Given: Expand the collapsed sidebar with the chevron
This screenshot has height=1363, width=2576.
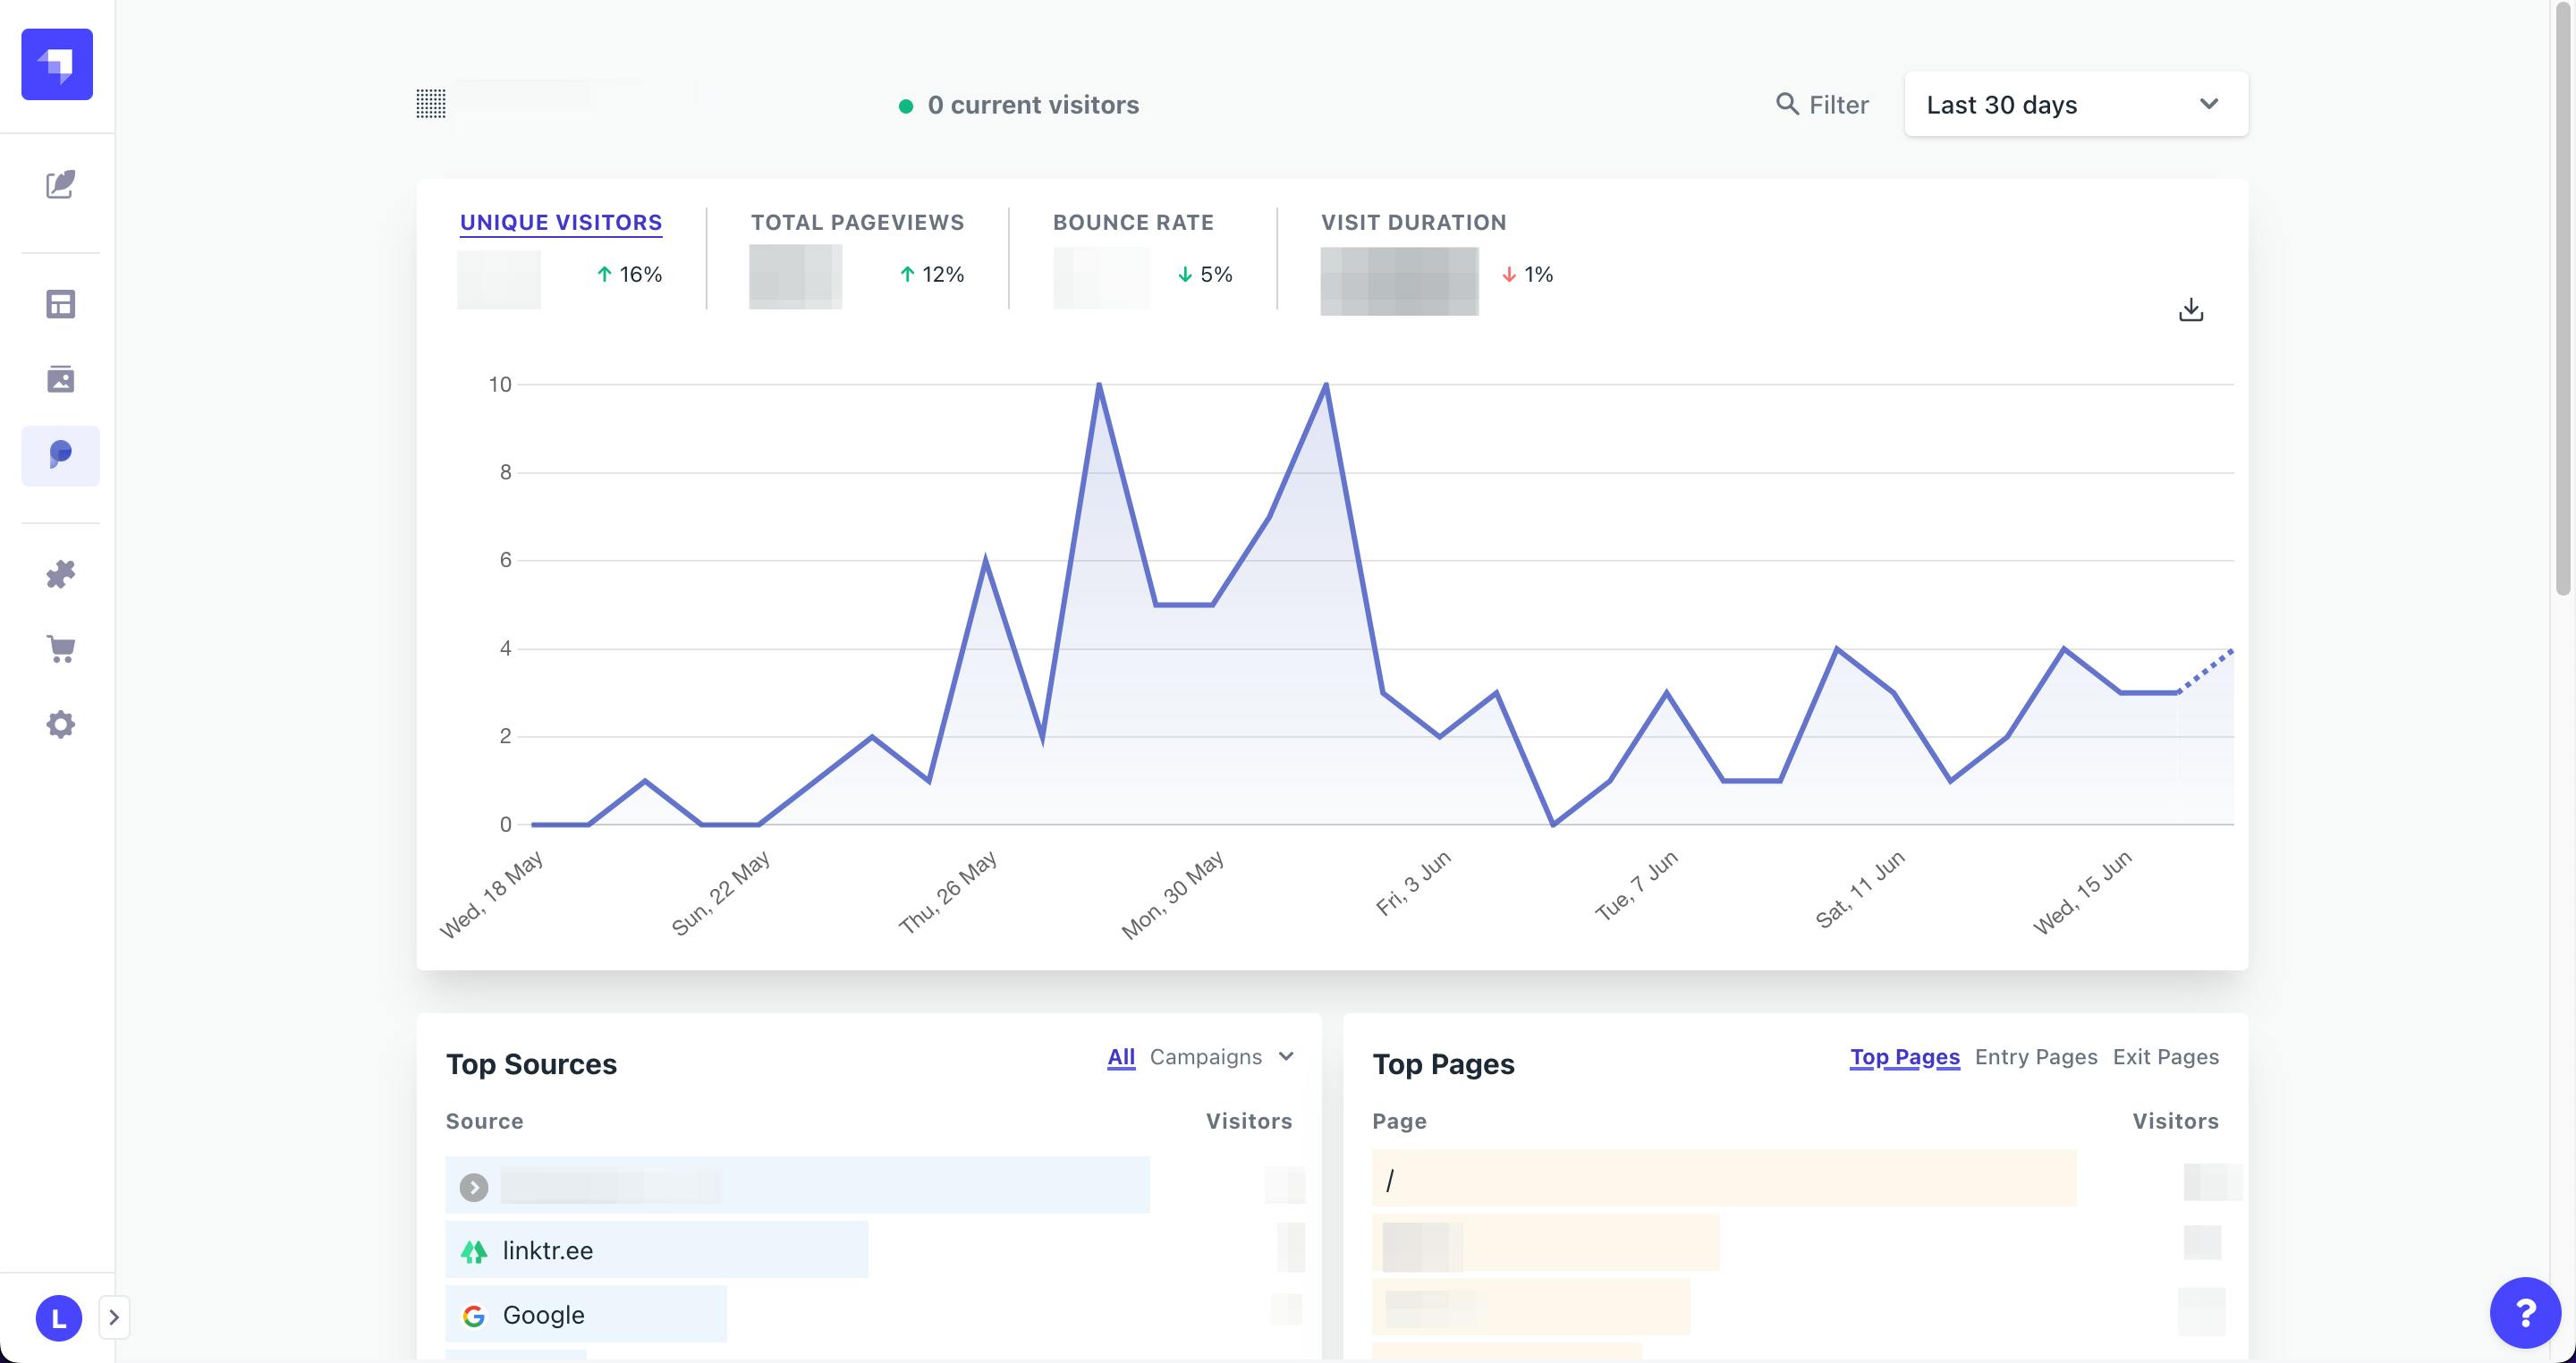Looking at the screenshot, I should 113,1317.
